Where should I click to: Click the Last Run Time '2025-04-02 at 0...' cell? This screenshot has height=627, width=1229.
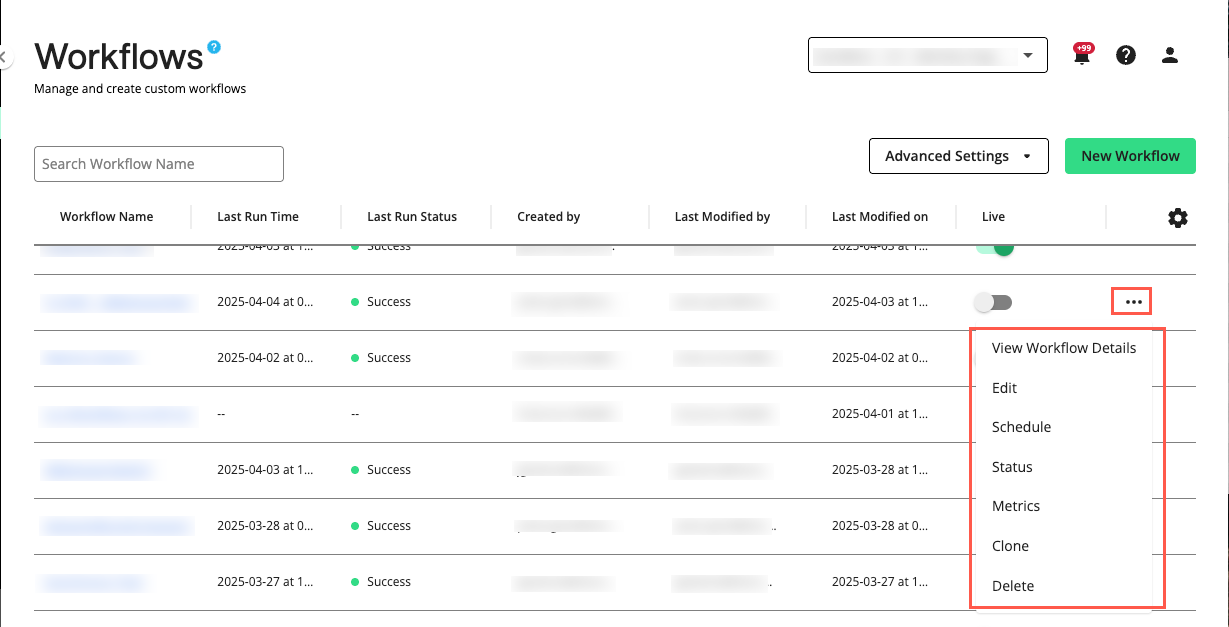265,358
